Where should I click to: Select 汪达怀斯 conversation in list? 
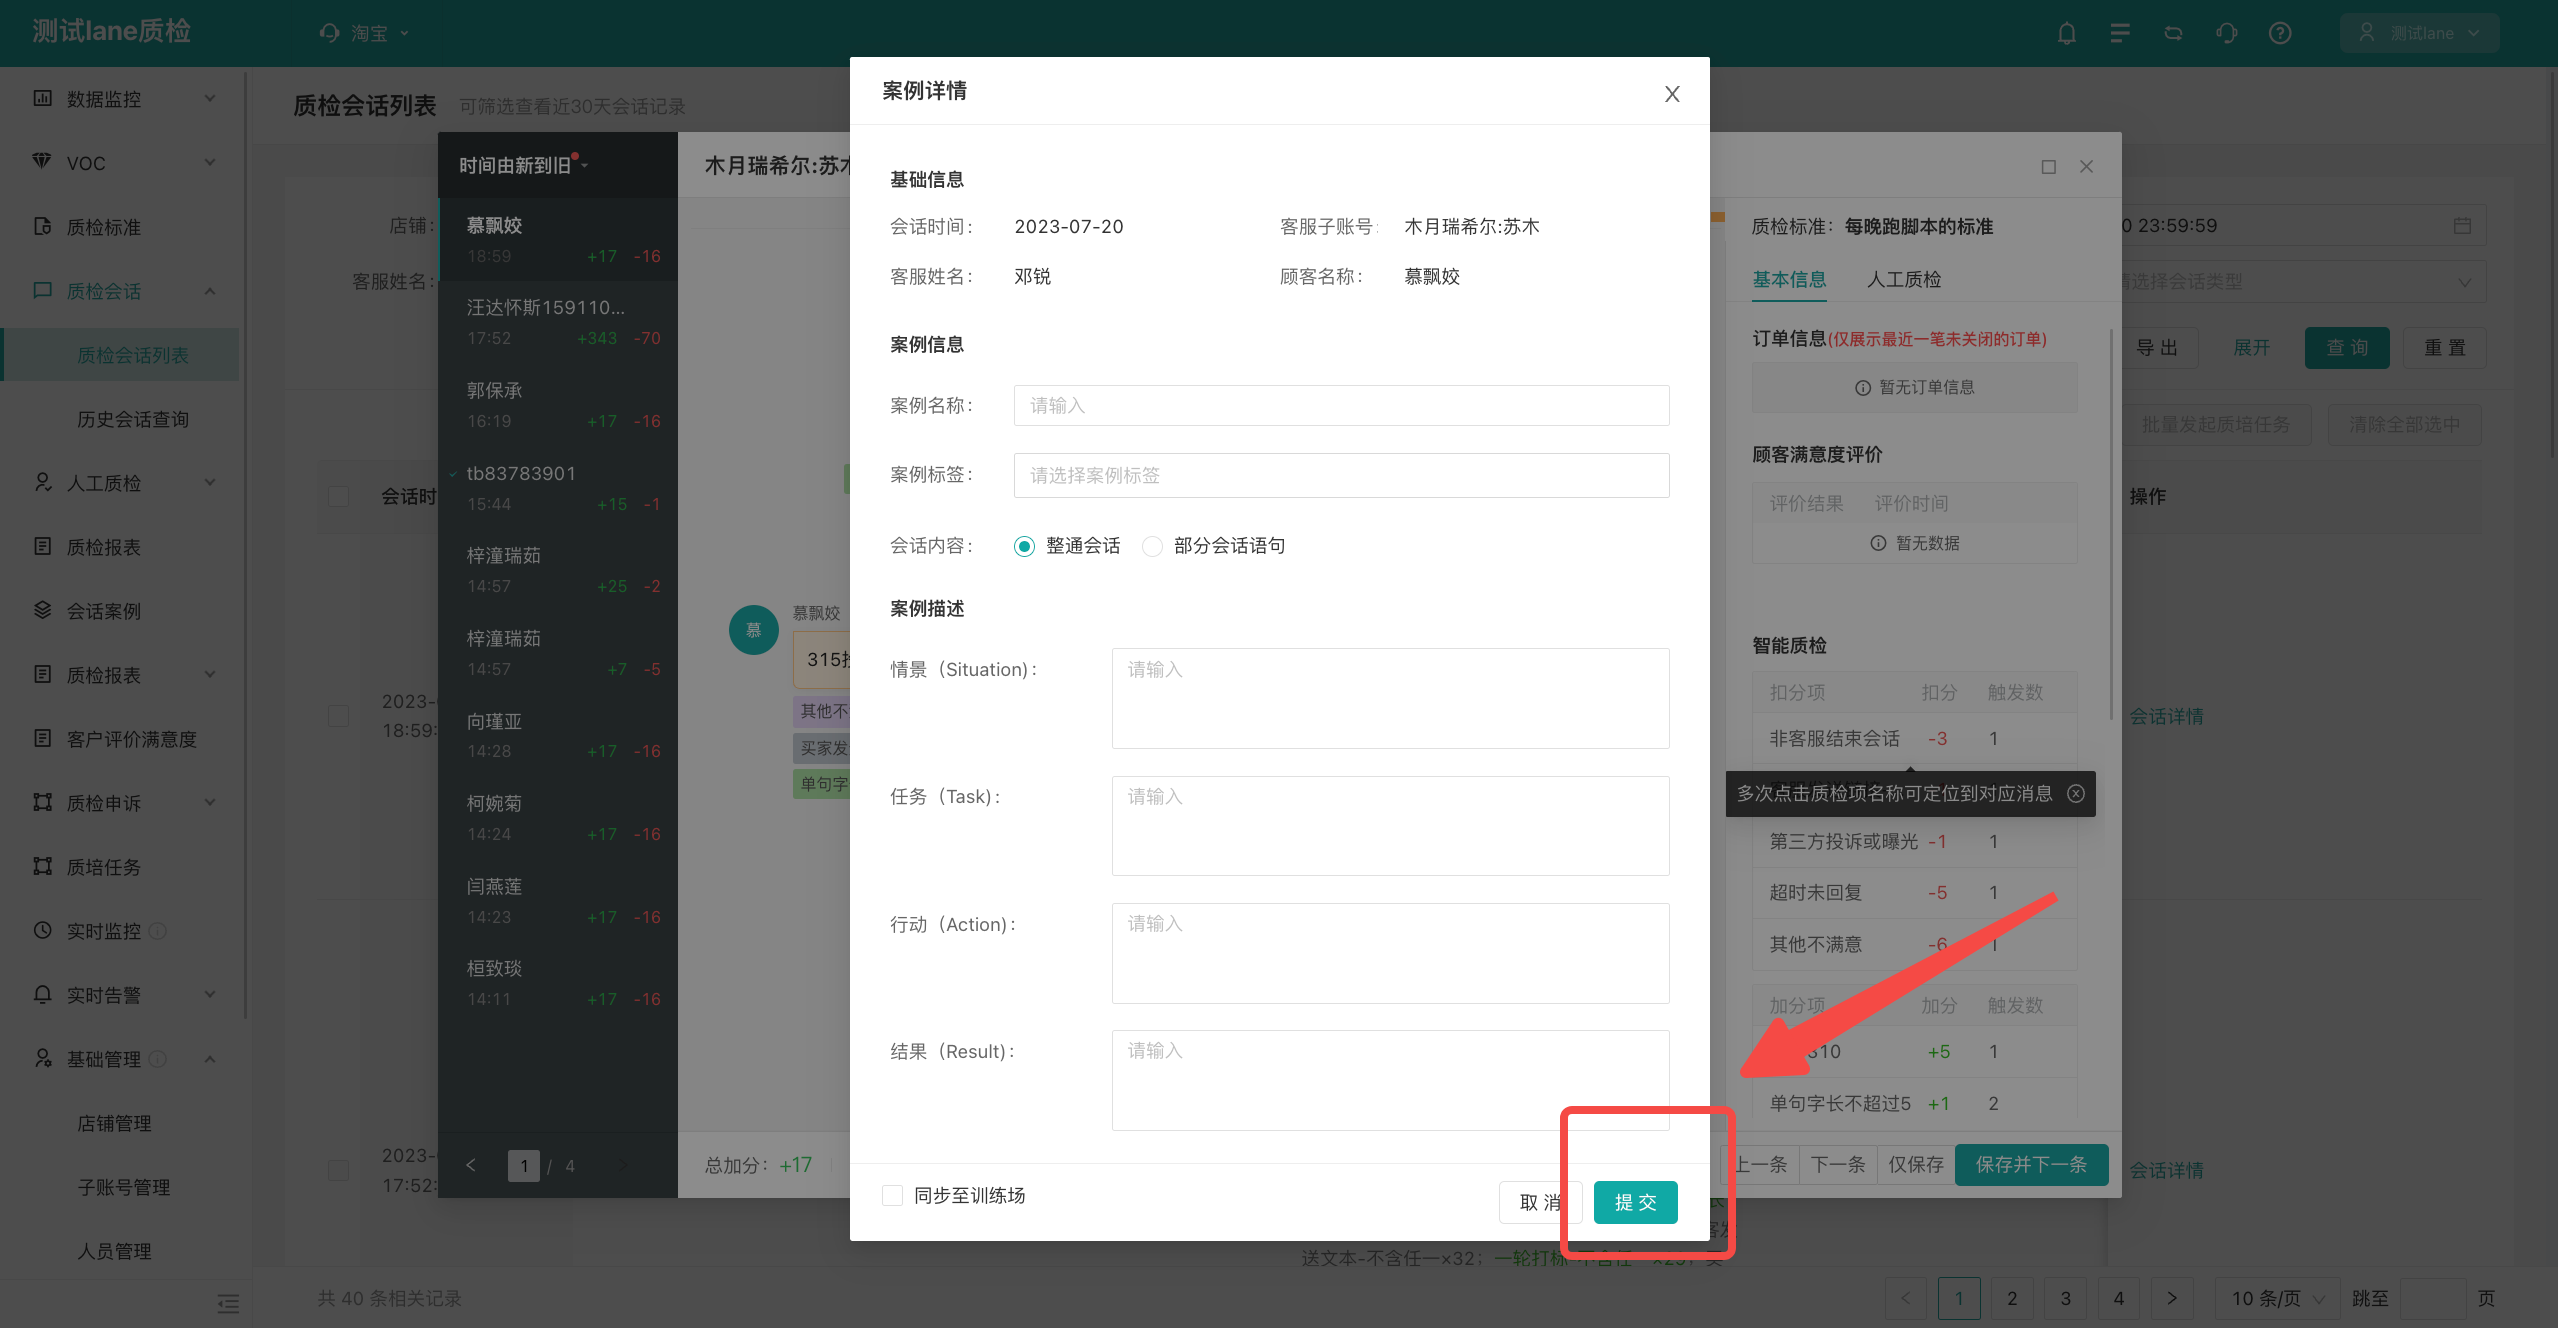[558, 322]
